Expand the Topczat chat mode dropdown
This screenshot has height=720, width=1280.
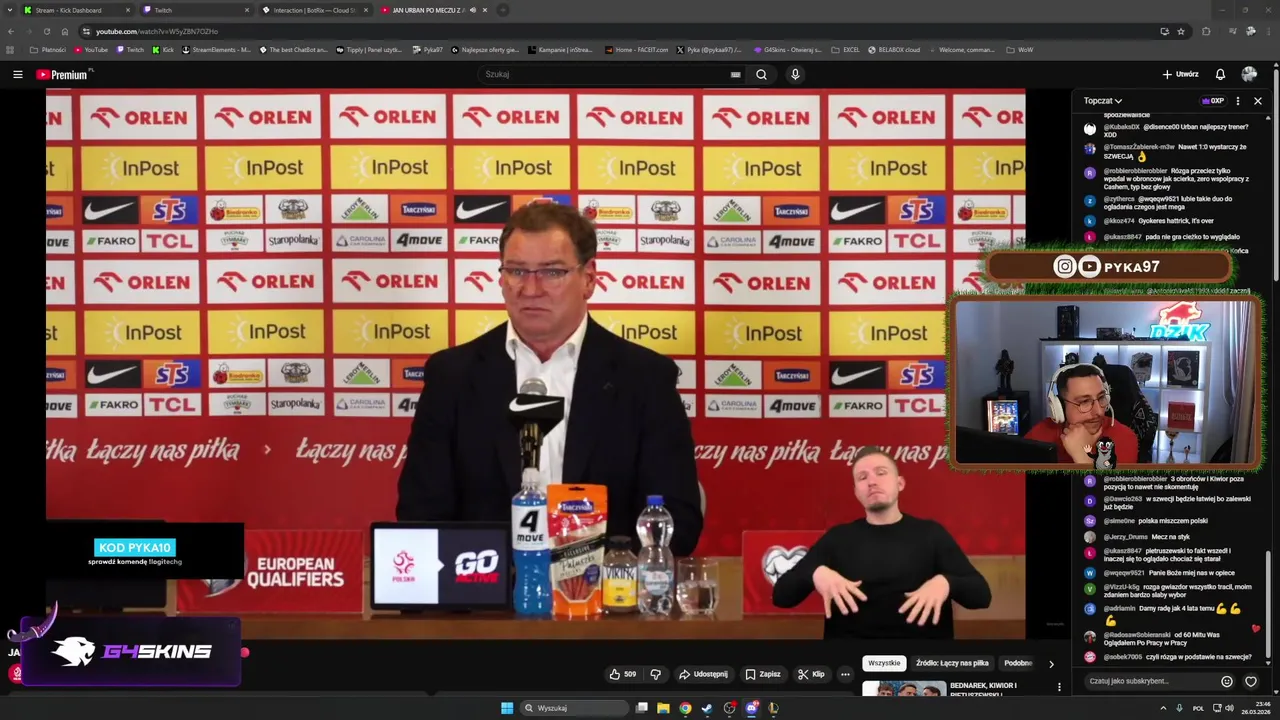coord(1103,101)
